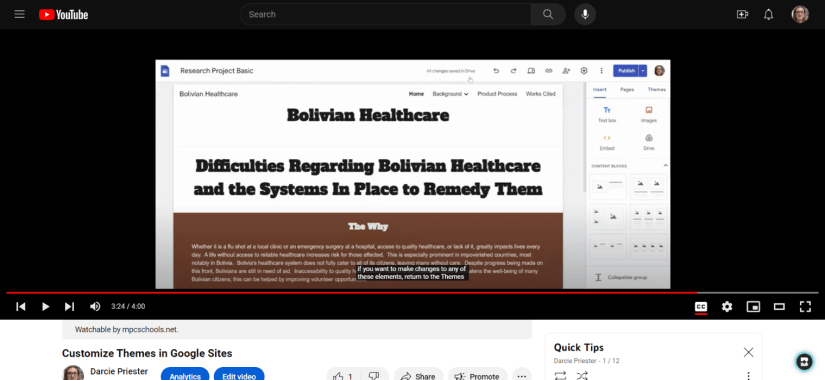Click the Quick Tips playlist title
Viewport: 825px width, 380px height.
coord(578,347)
